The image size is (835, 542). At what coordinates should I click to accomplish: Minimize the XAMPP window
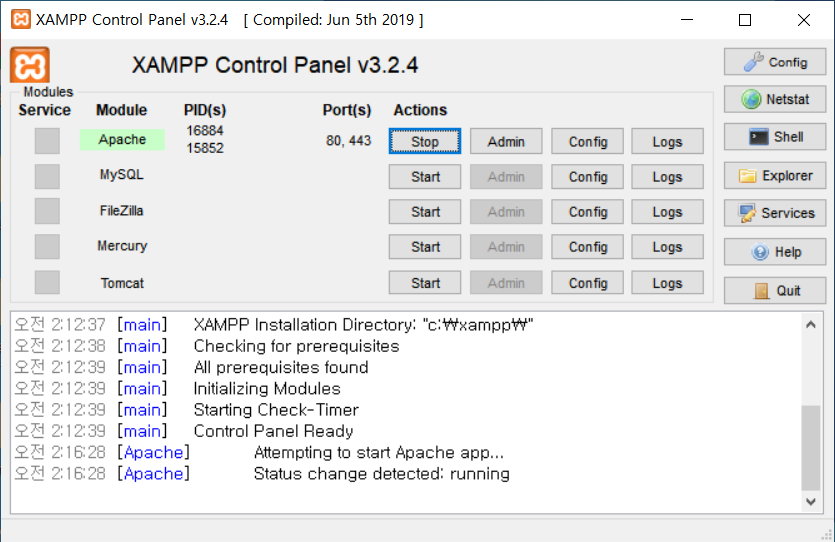(x=687, y=20)
